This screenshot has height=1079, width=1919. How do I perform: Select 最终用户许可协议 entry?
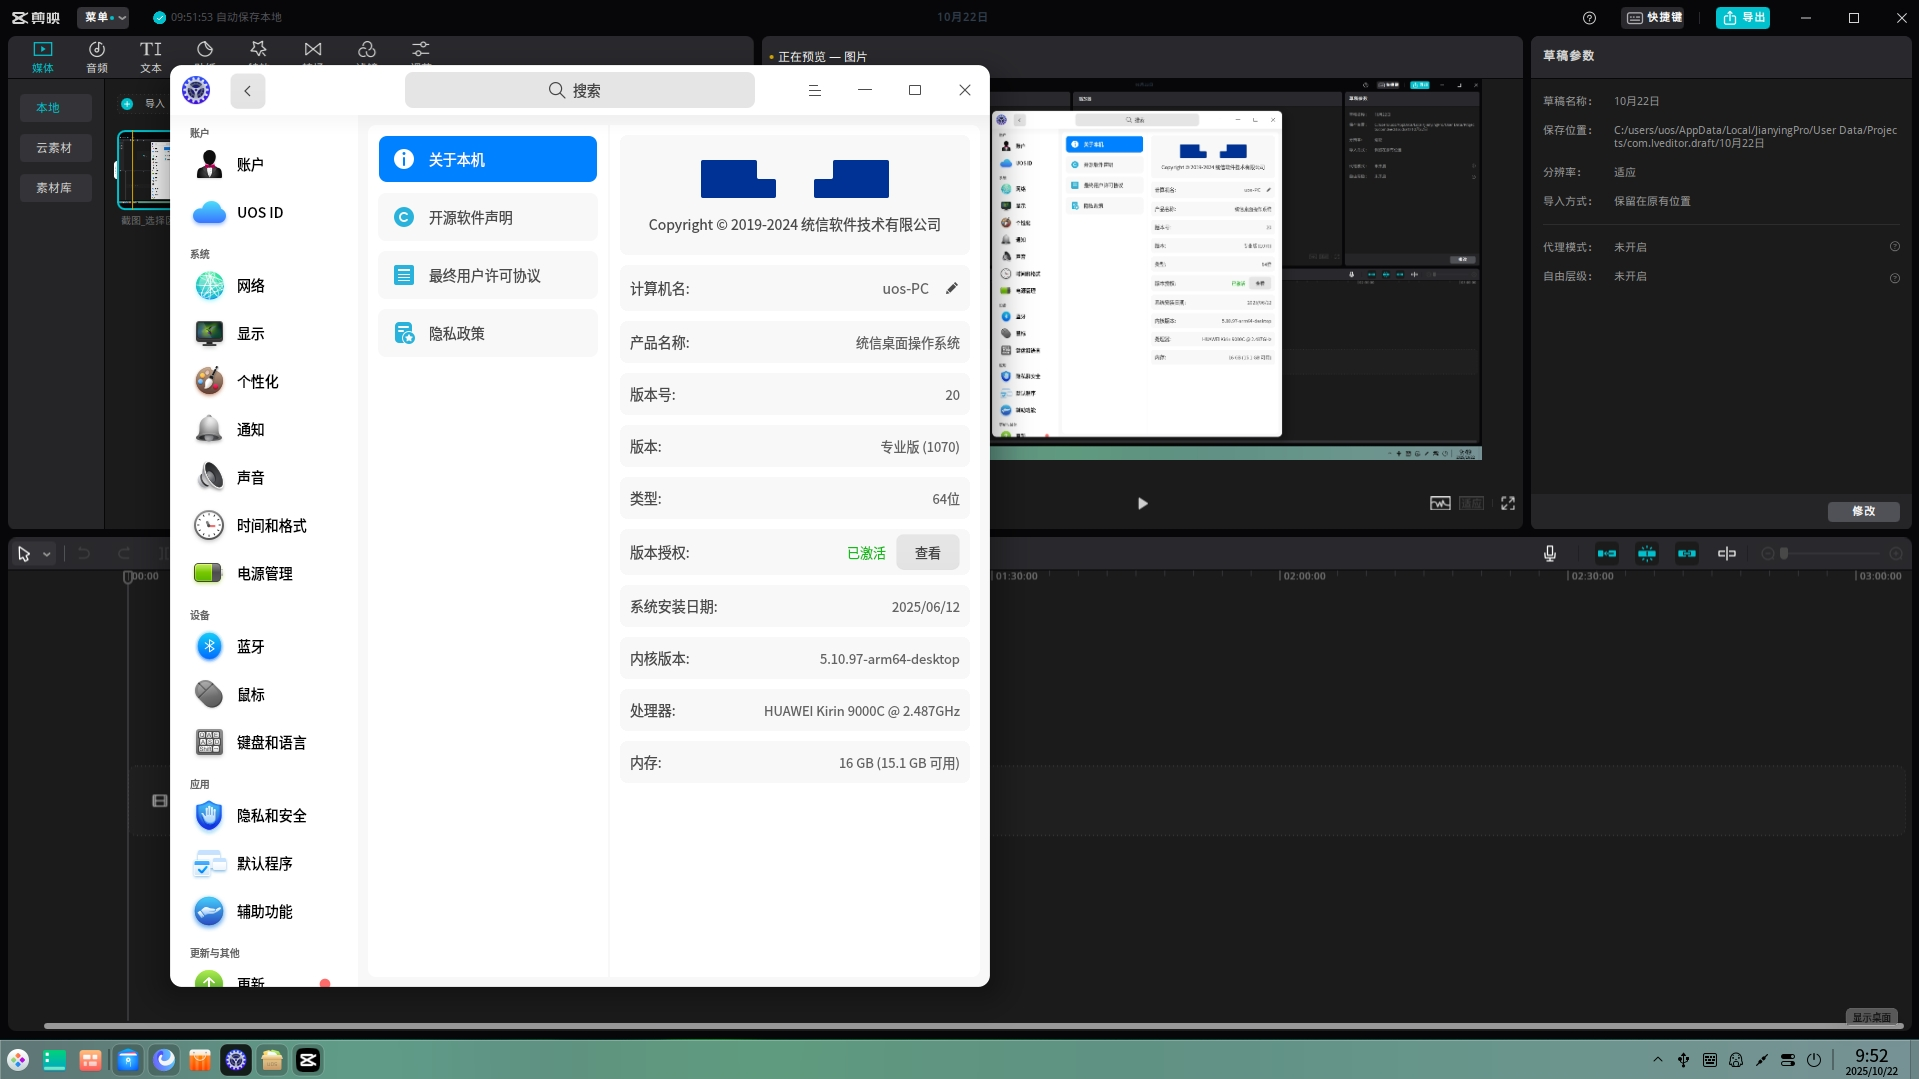click(488, 276)
